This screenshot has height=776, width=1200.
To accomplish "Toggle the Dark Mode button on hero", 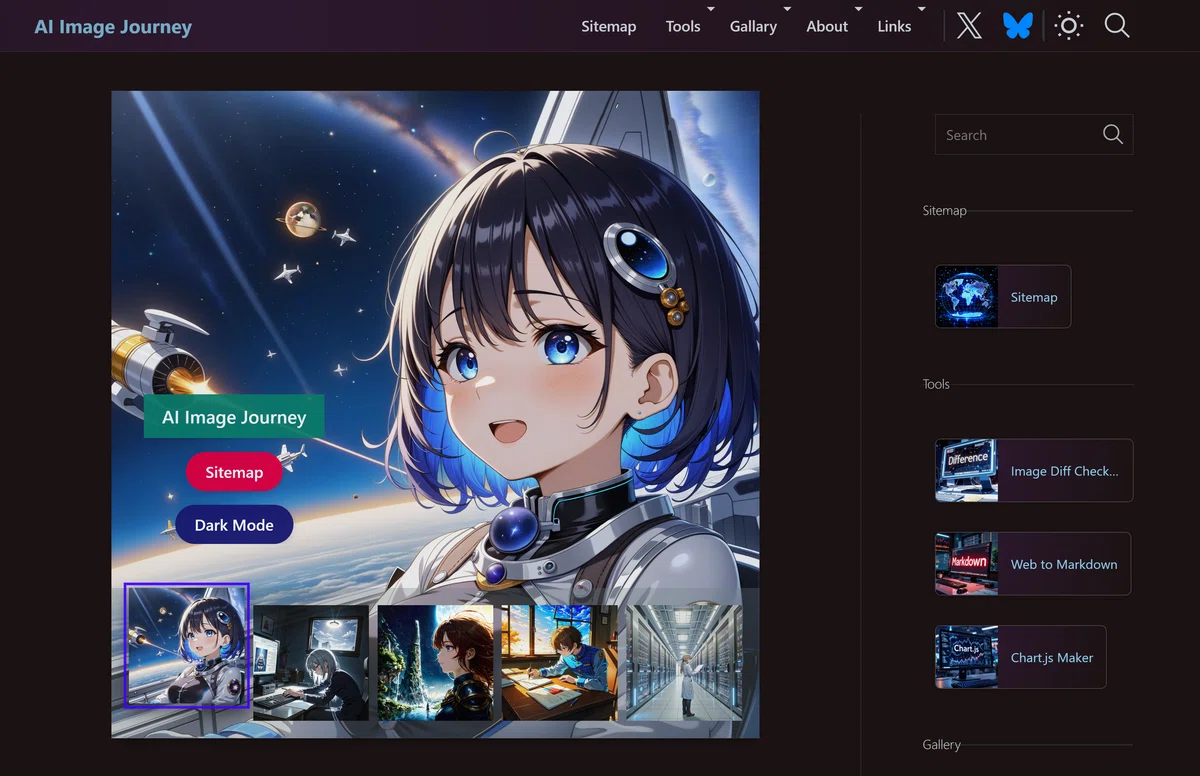I will (234, 525).
